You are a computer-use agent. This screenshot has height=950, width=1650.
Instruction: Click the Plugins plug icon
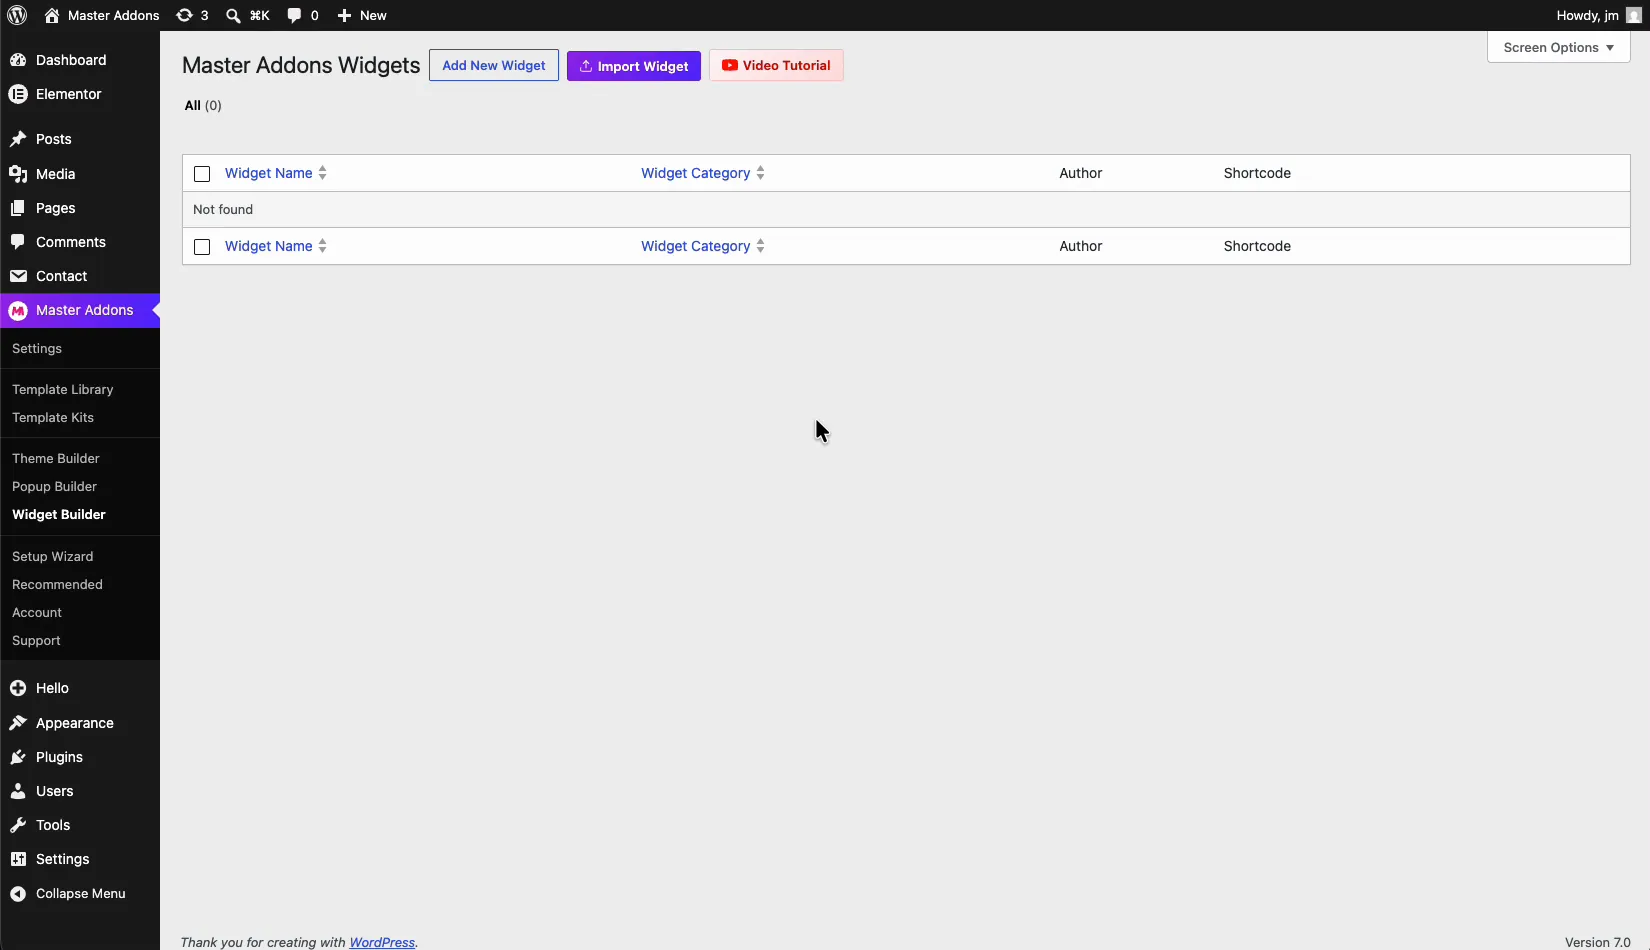click(18, 757)
